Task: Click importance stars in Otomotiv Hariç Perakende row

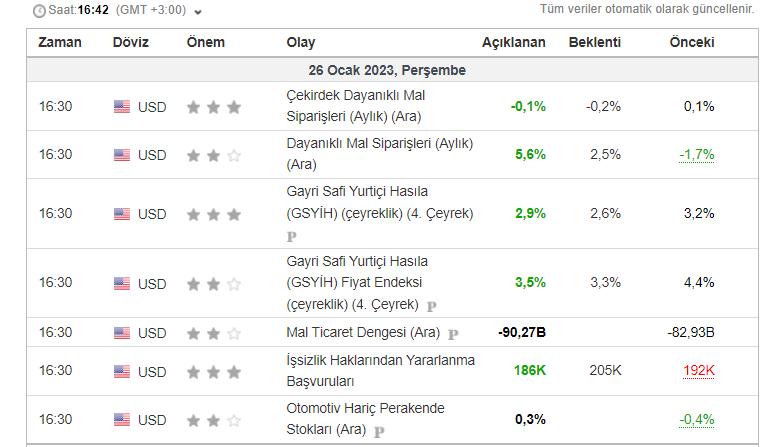Action: pos(214,420)
